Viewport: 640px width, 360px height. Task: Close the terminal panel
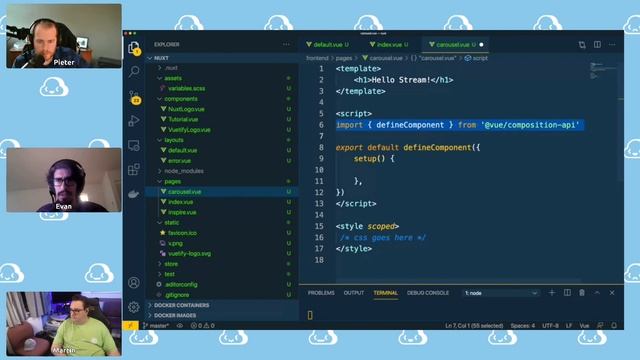(612, 293)
